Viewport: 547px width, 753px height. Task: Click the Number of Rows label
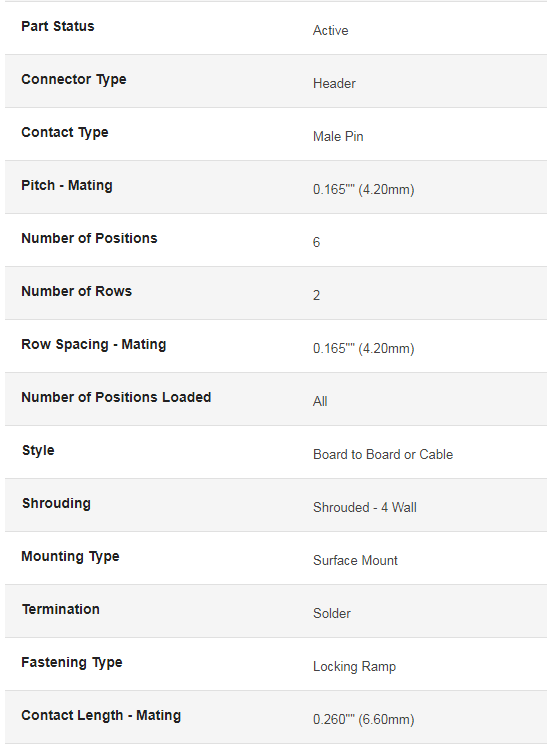[x=76, y=291]
